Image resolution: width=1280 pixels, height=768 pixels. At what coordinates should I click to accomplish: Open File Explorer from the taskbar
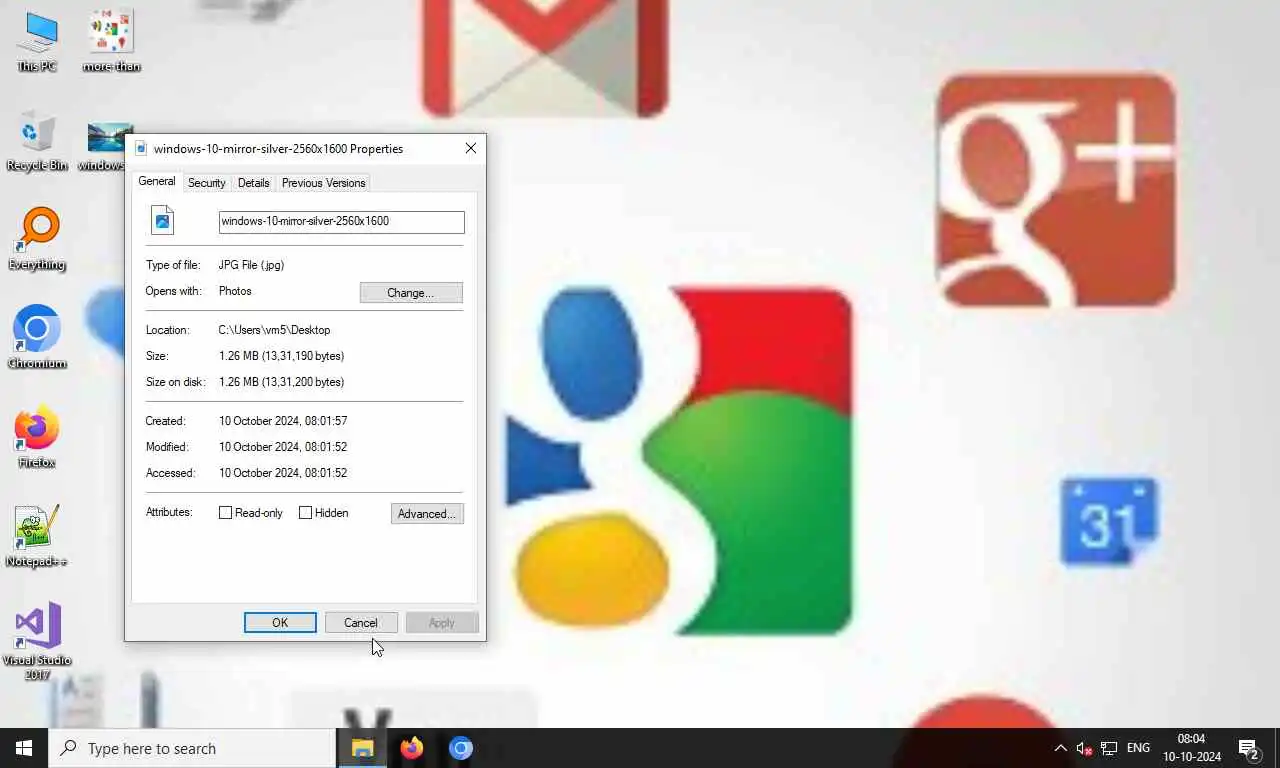point(362,748)
